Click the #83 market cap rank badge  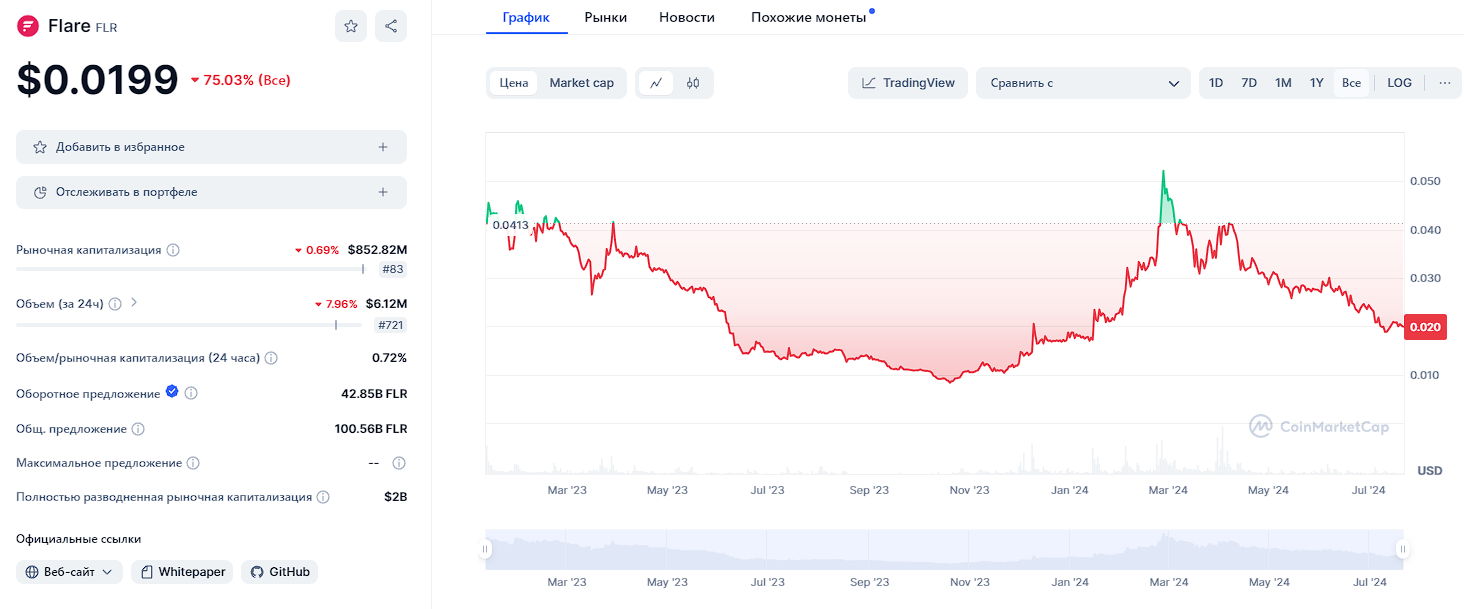pos(393,269)
